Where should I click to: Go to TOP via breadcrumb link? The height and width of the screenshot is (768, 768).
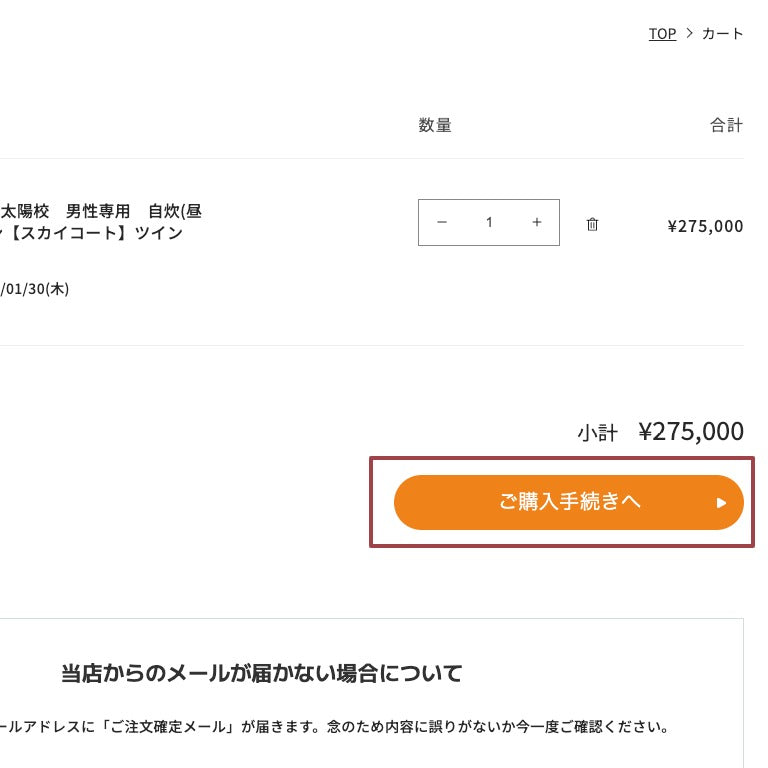662,34
